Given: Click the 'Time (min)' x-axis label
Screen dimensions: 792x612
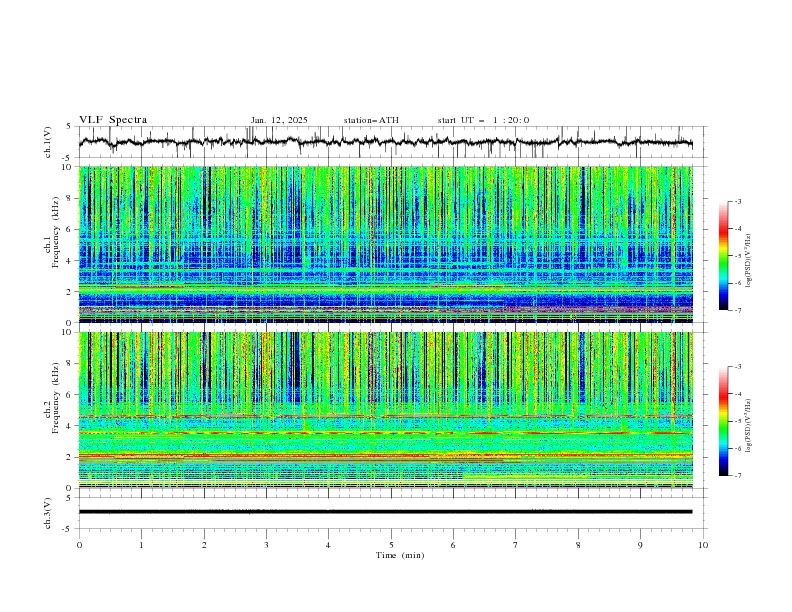Looking at the screenshot, I should 400,555.
